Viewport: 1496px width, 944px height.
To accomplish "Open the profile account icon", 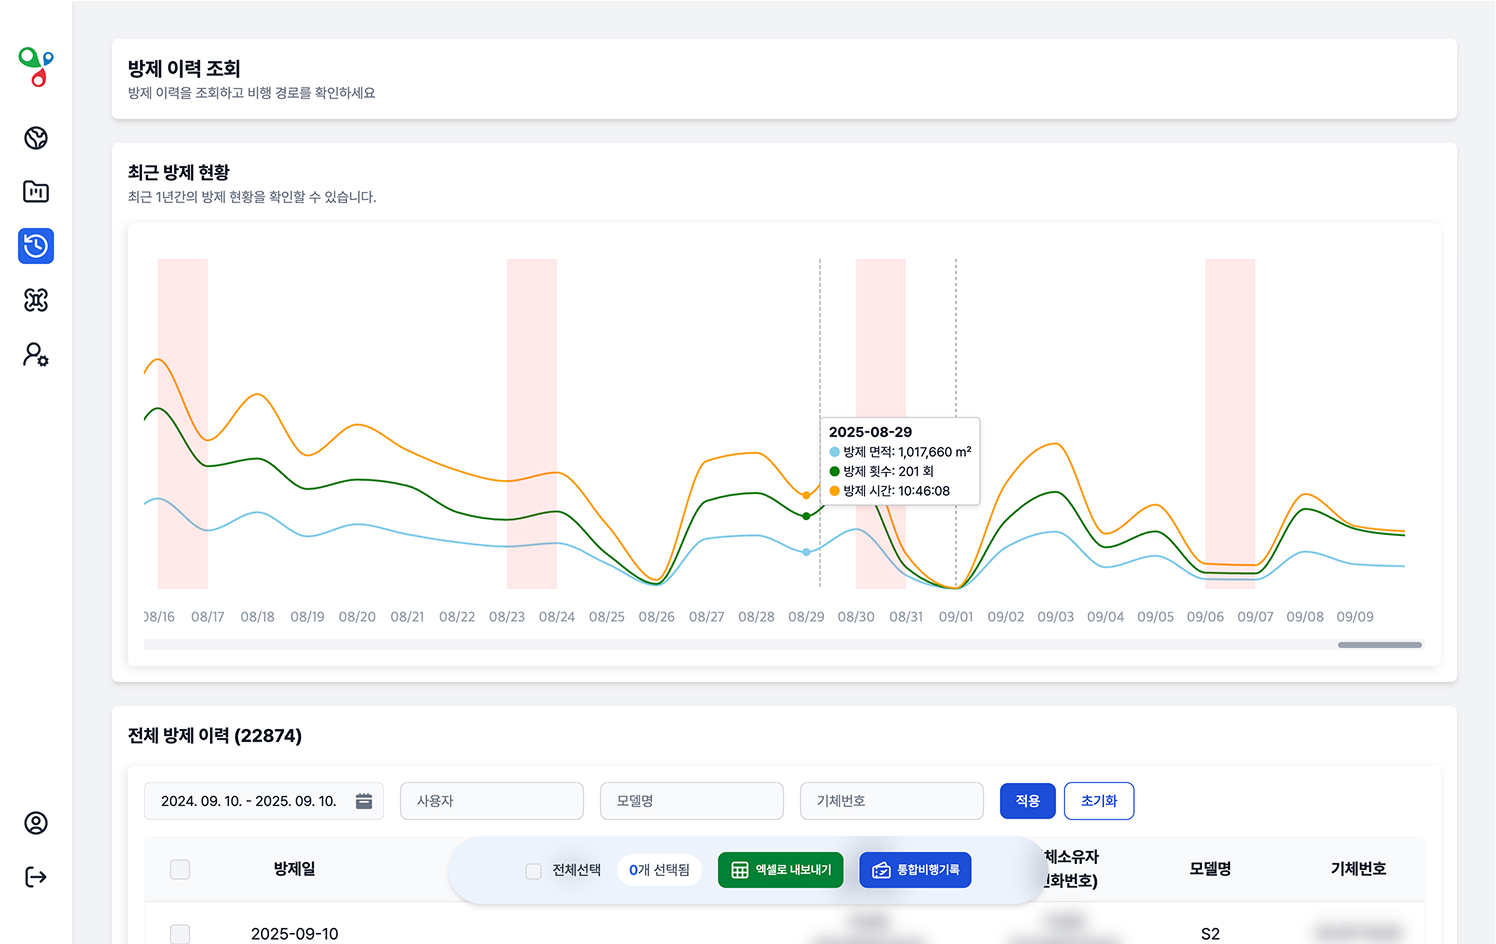I will pos(36,823).
